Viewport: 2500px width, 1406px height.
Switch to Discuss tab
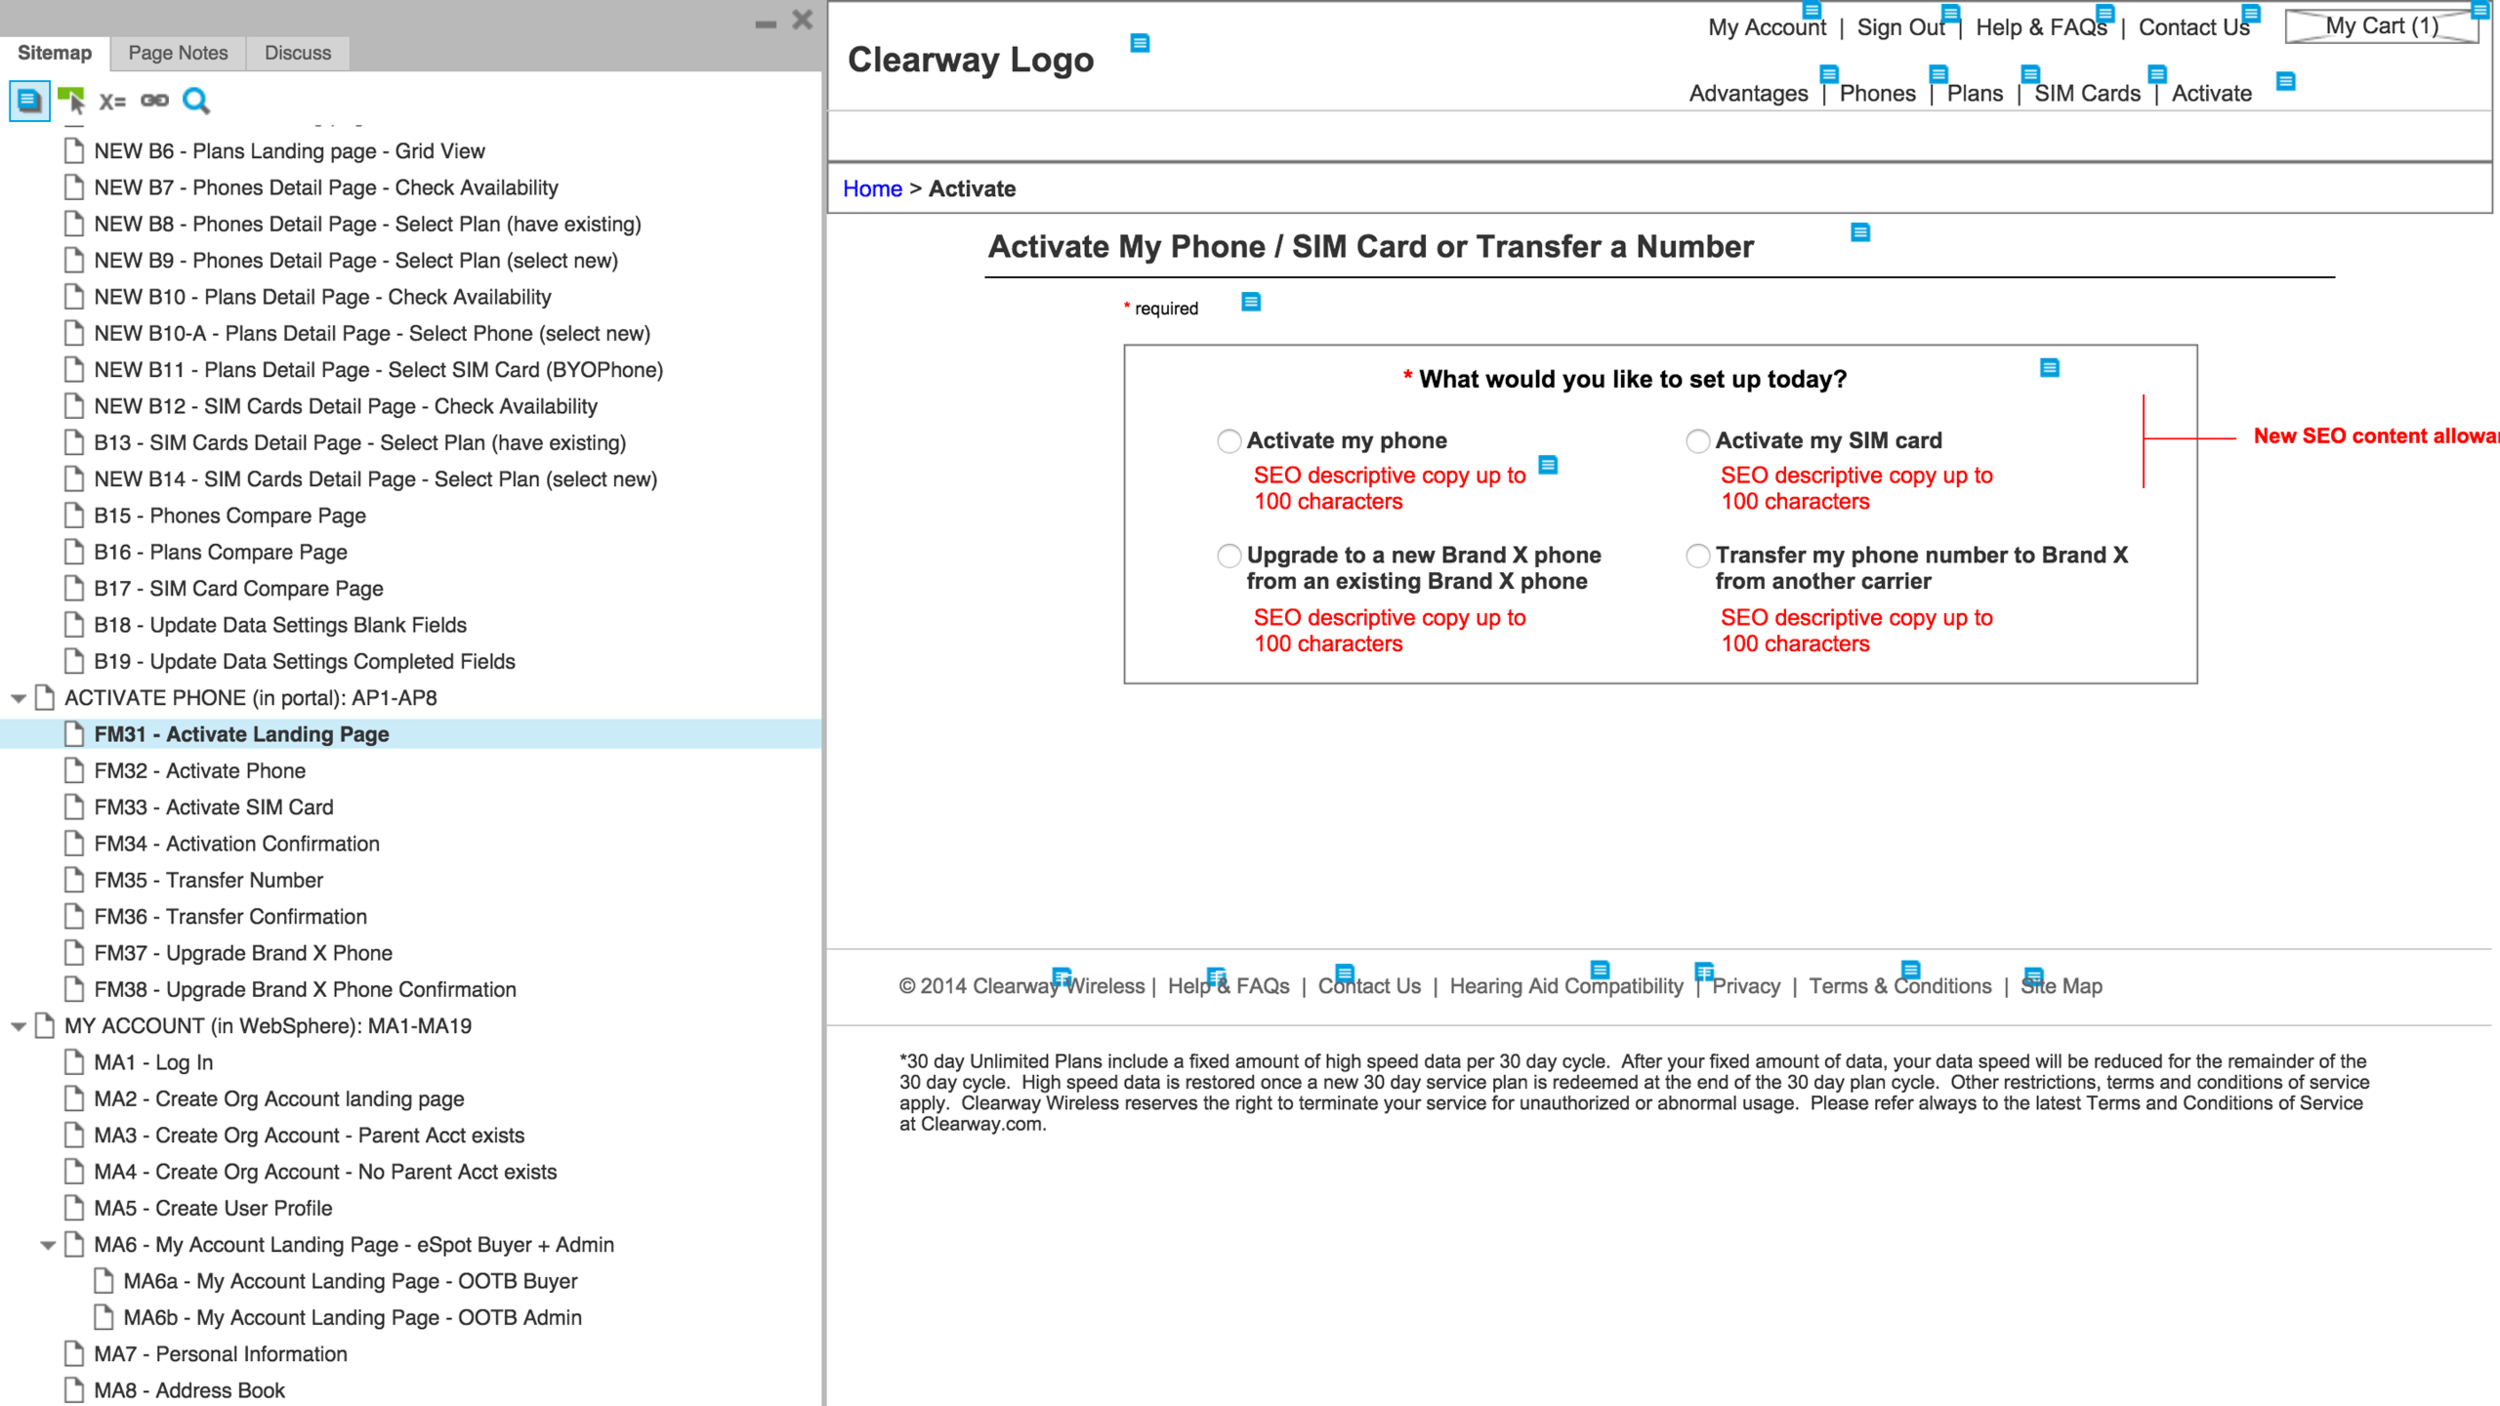(298, 53)
